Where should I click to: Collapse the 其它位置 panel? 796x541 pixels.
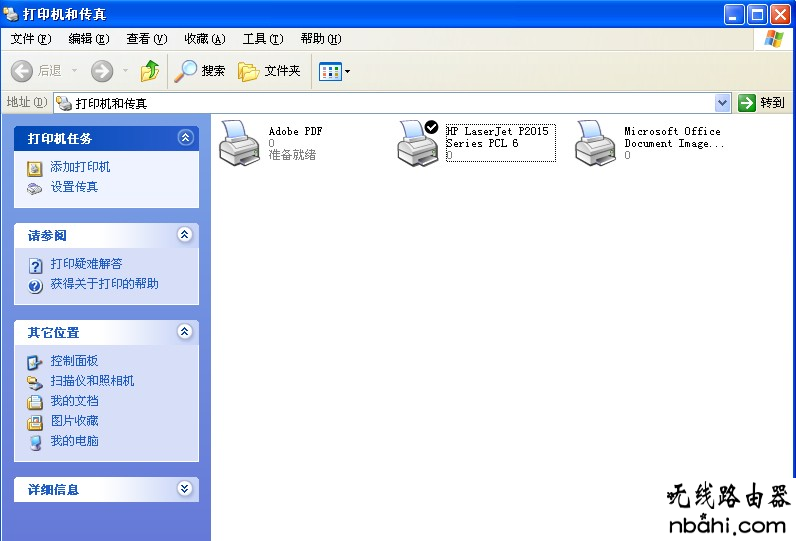[x=185, y=331]
